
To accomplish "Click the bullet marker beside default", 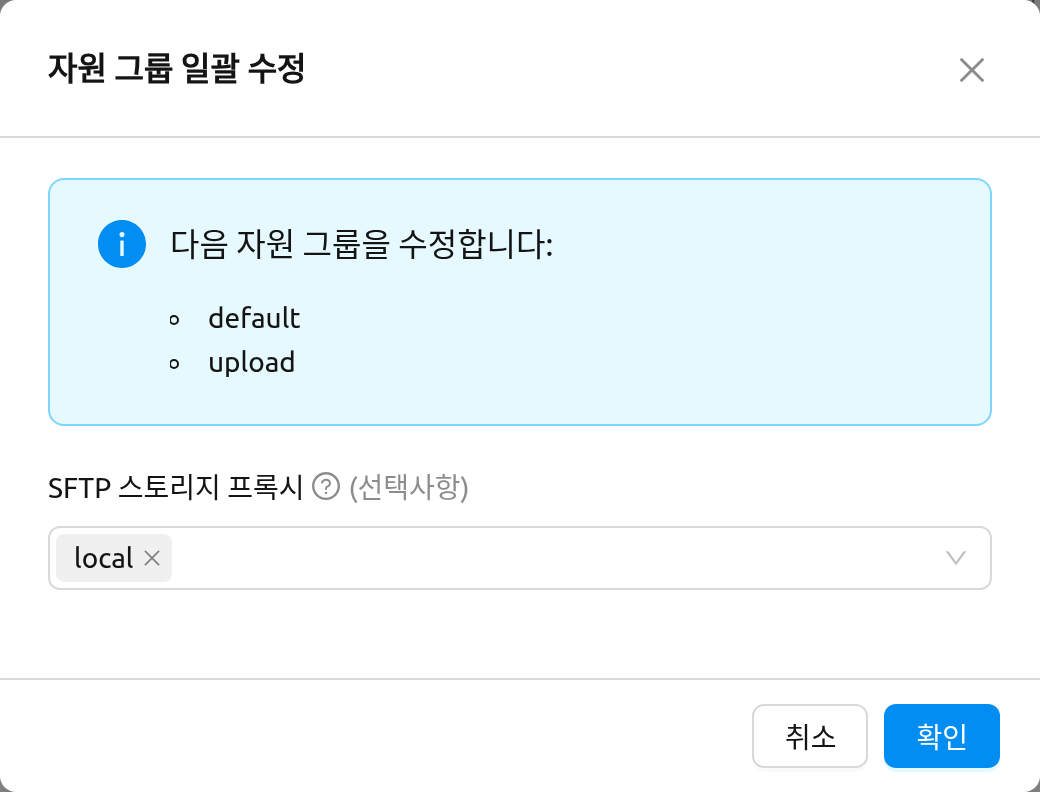I will (x=174, y=320).
